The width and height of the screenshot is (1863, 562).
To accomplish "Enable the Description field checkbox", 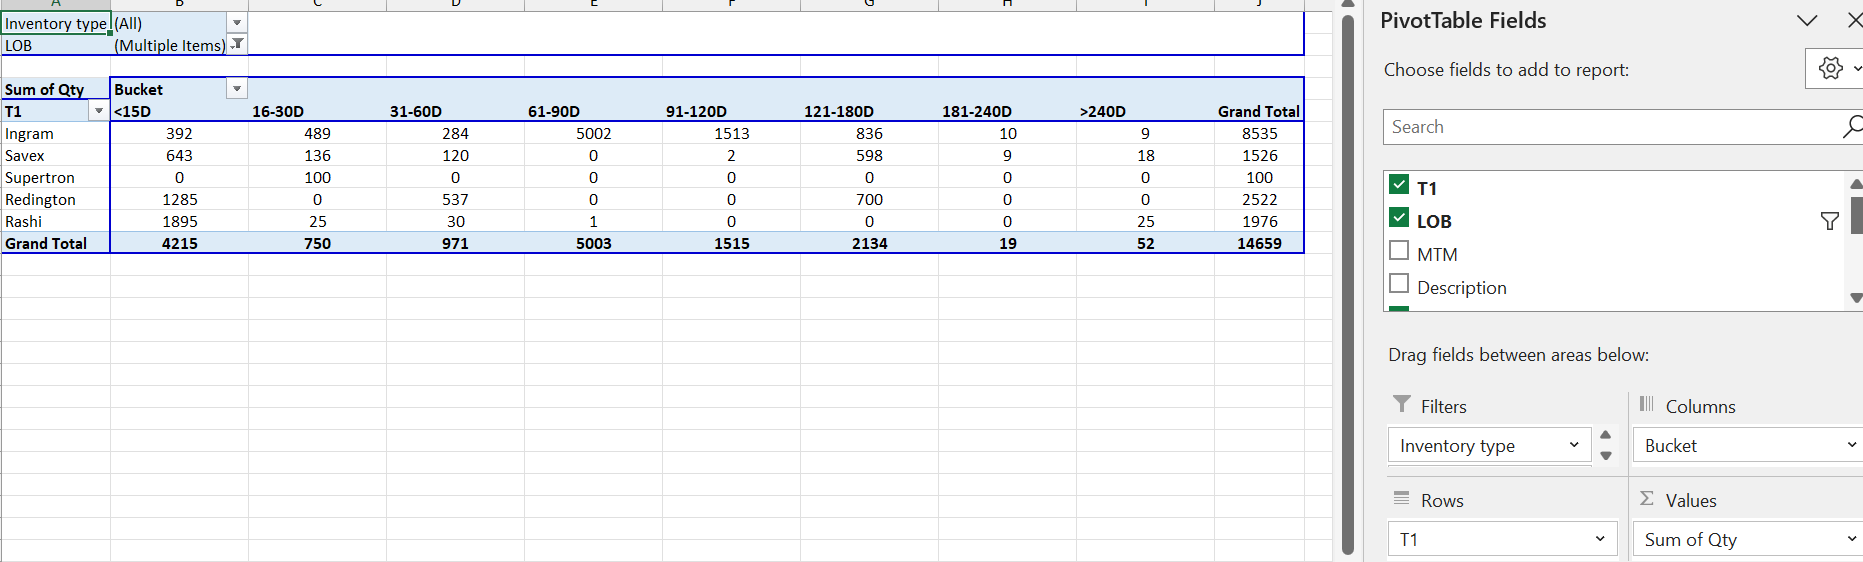I will [x=1399, y=284].
